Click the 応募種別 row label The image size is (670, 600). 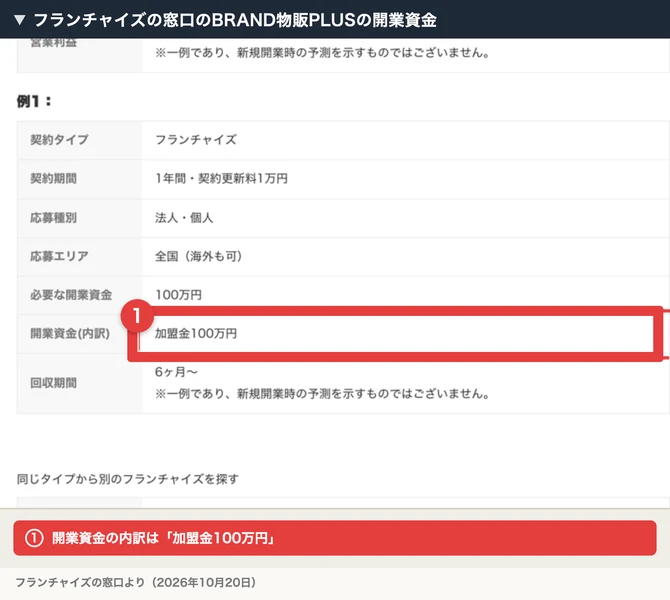[x=53, y=218]
